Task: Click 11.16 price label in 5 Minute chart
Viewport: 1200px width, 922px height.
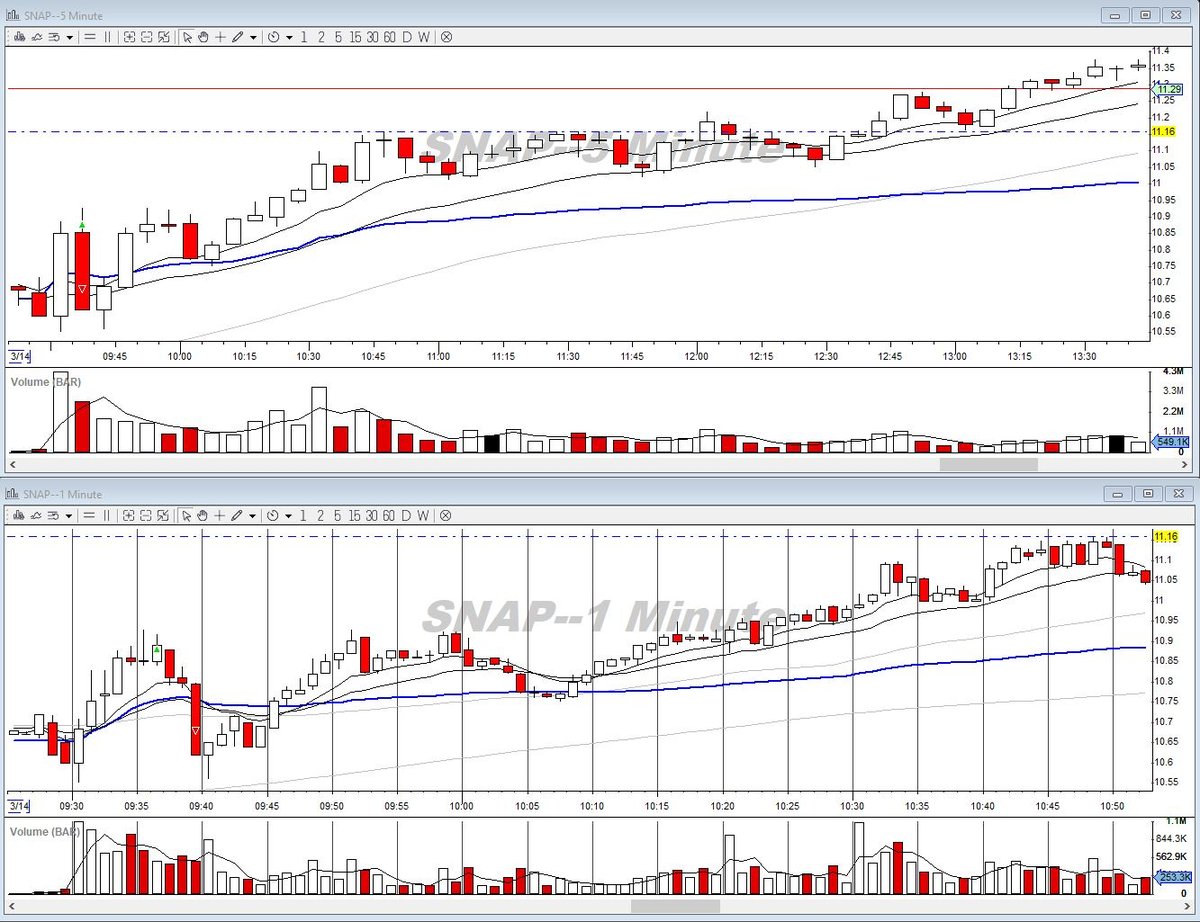Action: tap(1162, 132)
